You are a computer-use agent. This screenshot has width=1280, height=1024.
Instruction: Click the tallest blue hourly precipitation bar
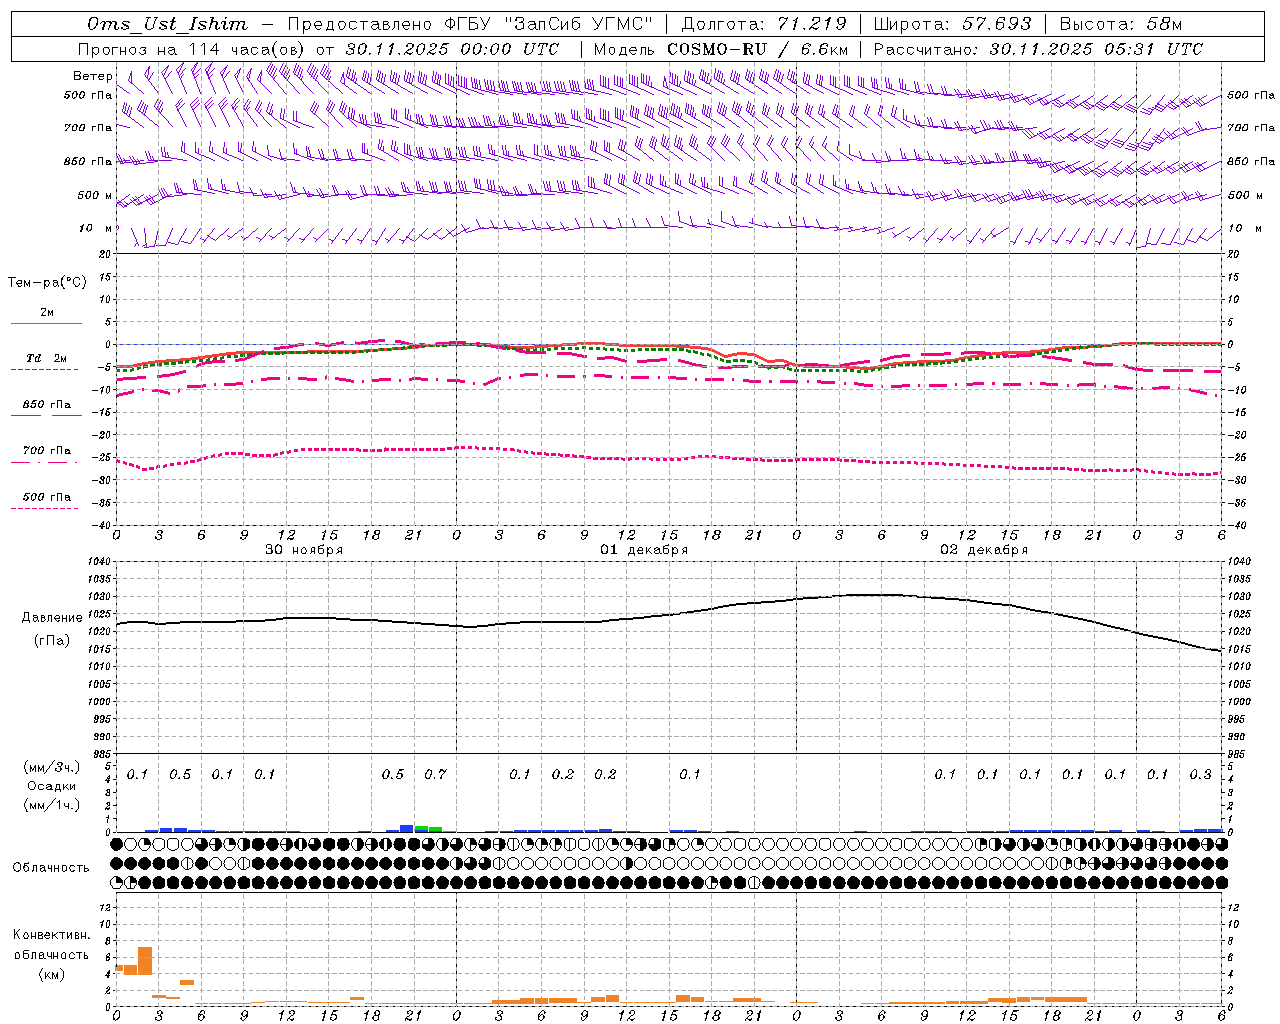coord(407,828)
